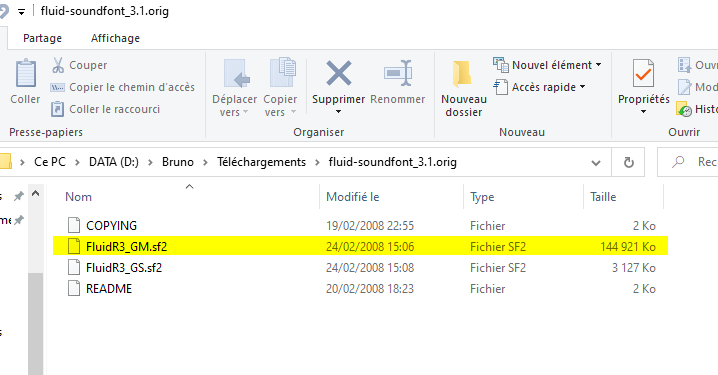The image size is (718, 375).
Task: Click the Couper scissors icon
Action: [58, 65]
